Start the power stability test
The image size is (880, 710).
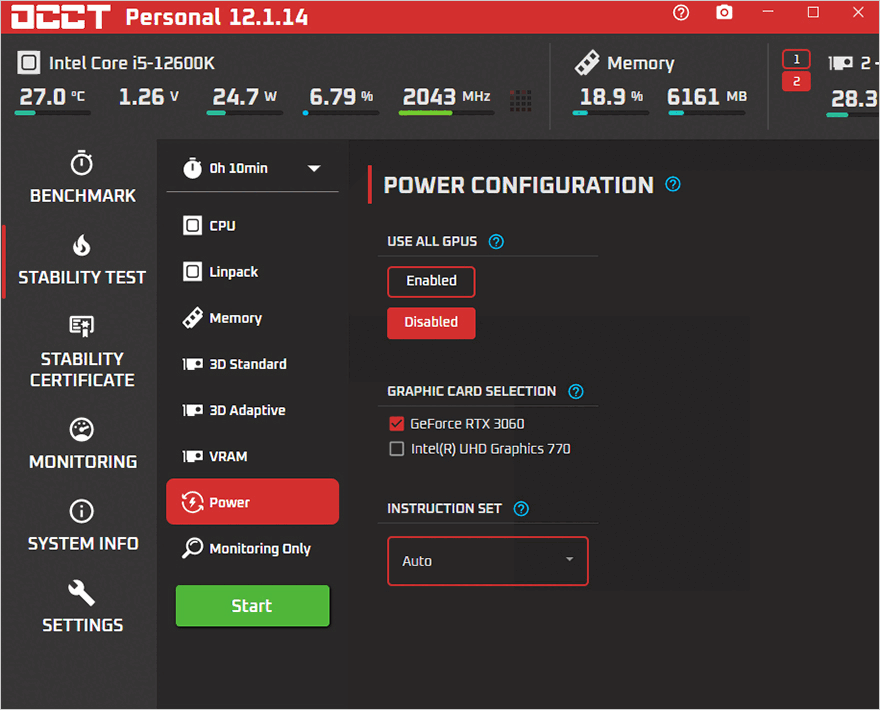point(253,606)
